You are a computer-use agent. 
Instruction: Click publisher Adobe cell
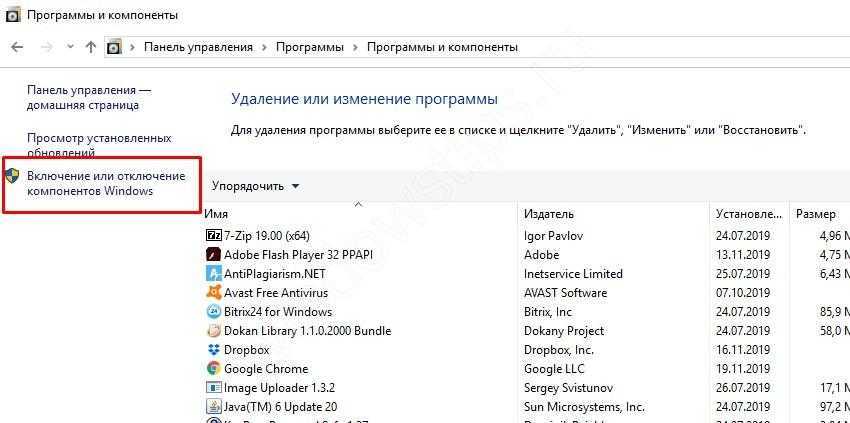point(542,255)
